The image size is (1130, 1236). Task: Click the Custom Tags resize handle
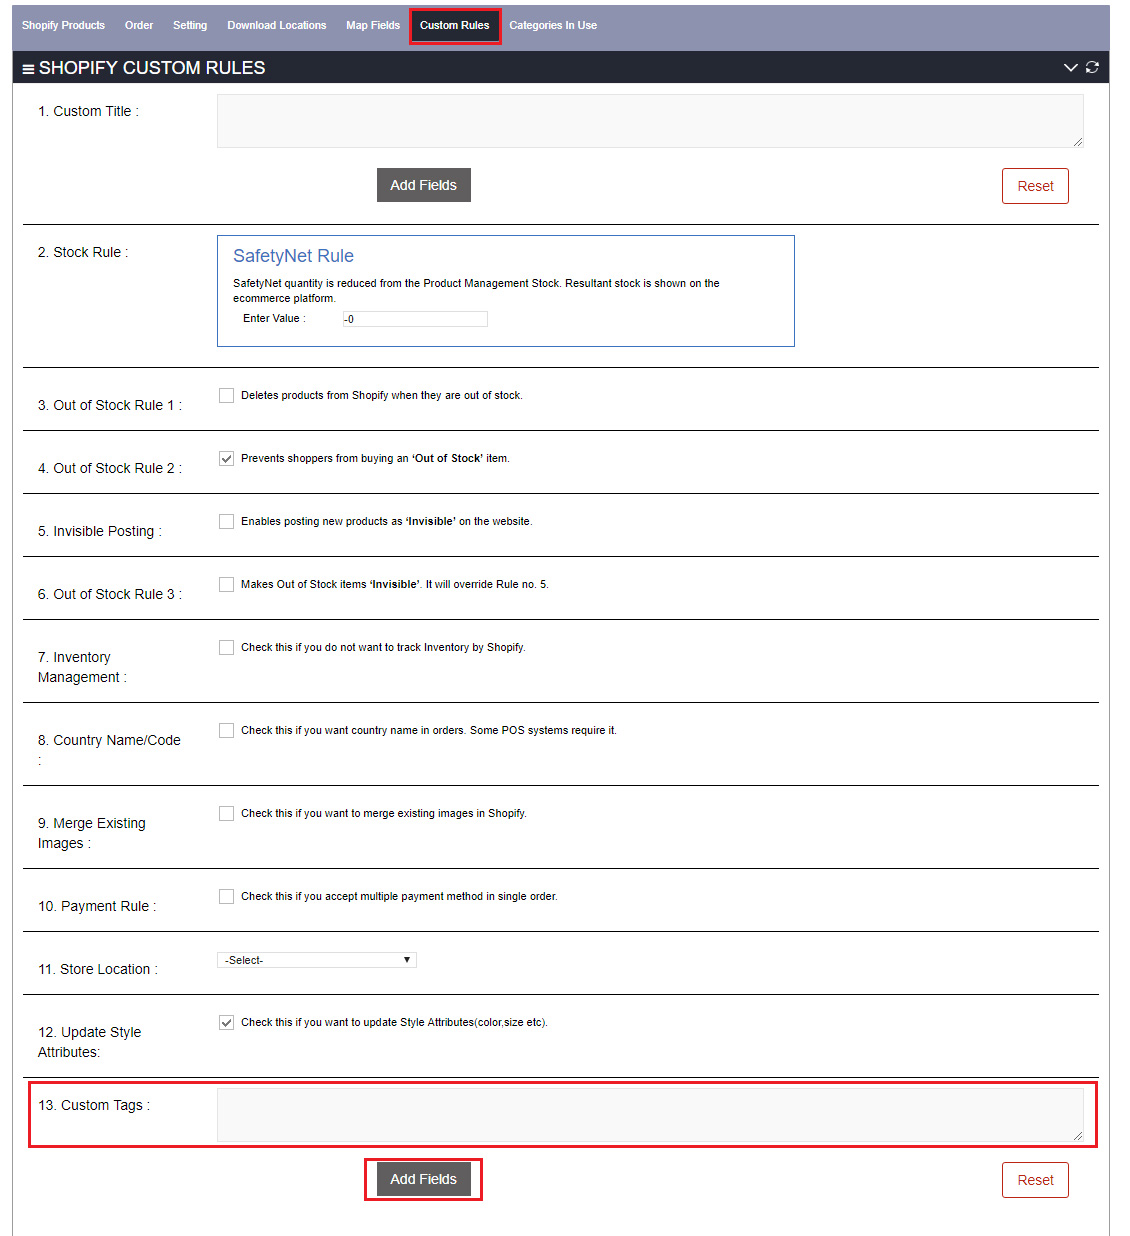coord(1078,1136)
